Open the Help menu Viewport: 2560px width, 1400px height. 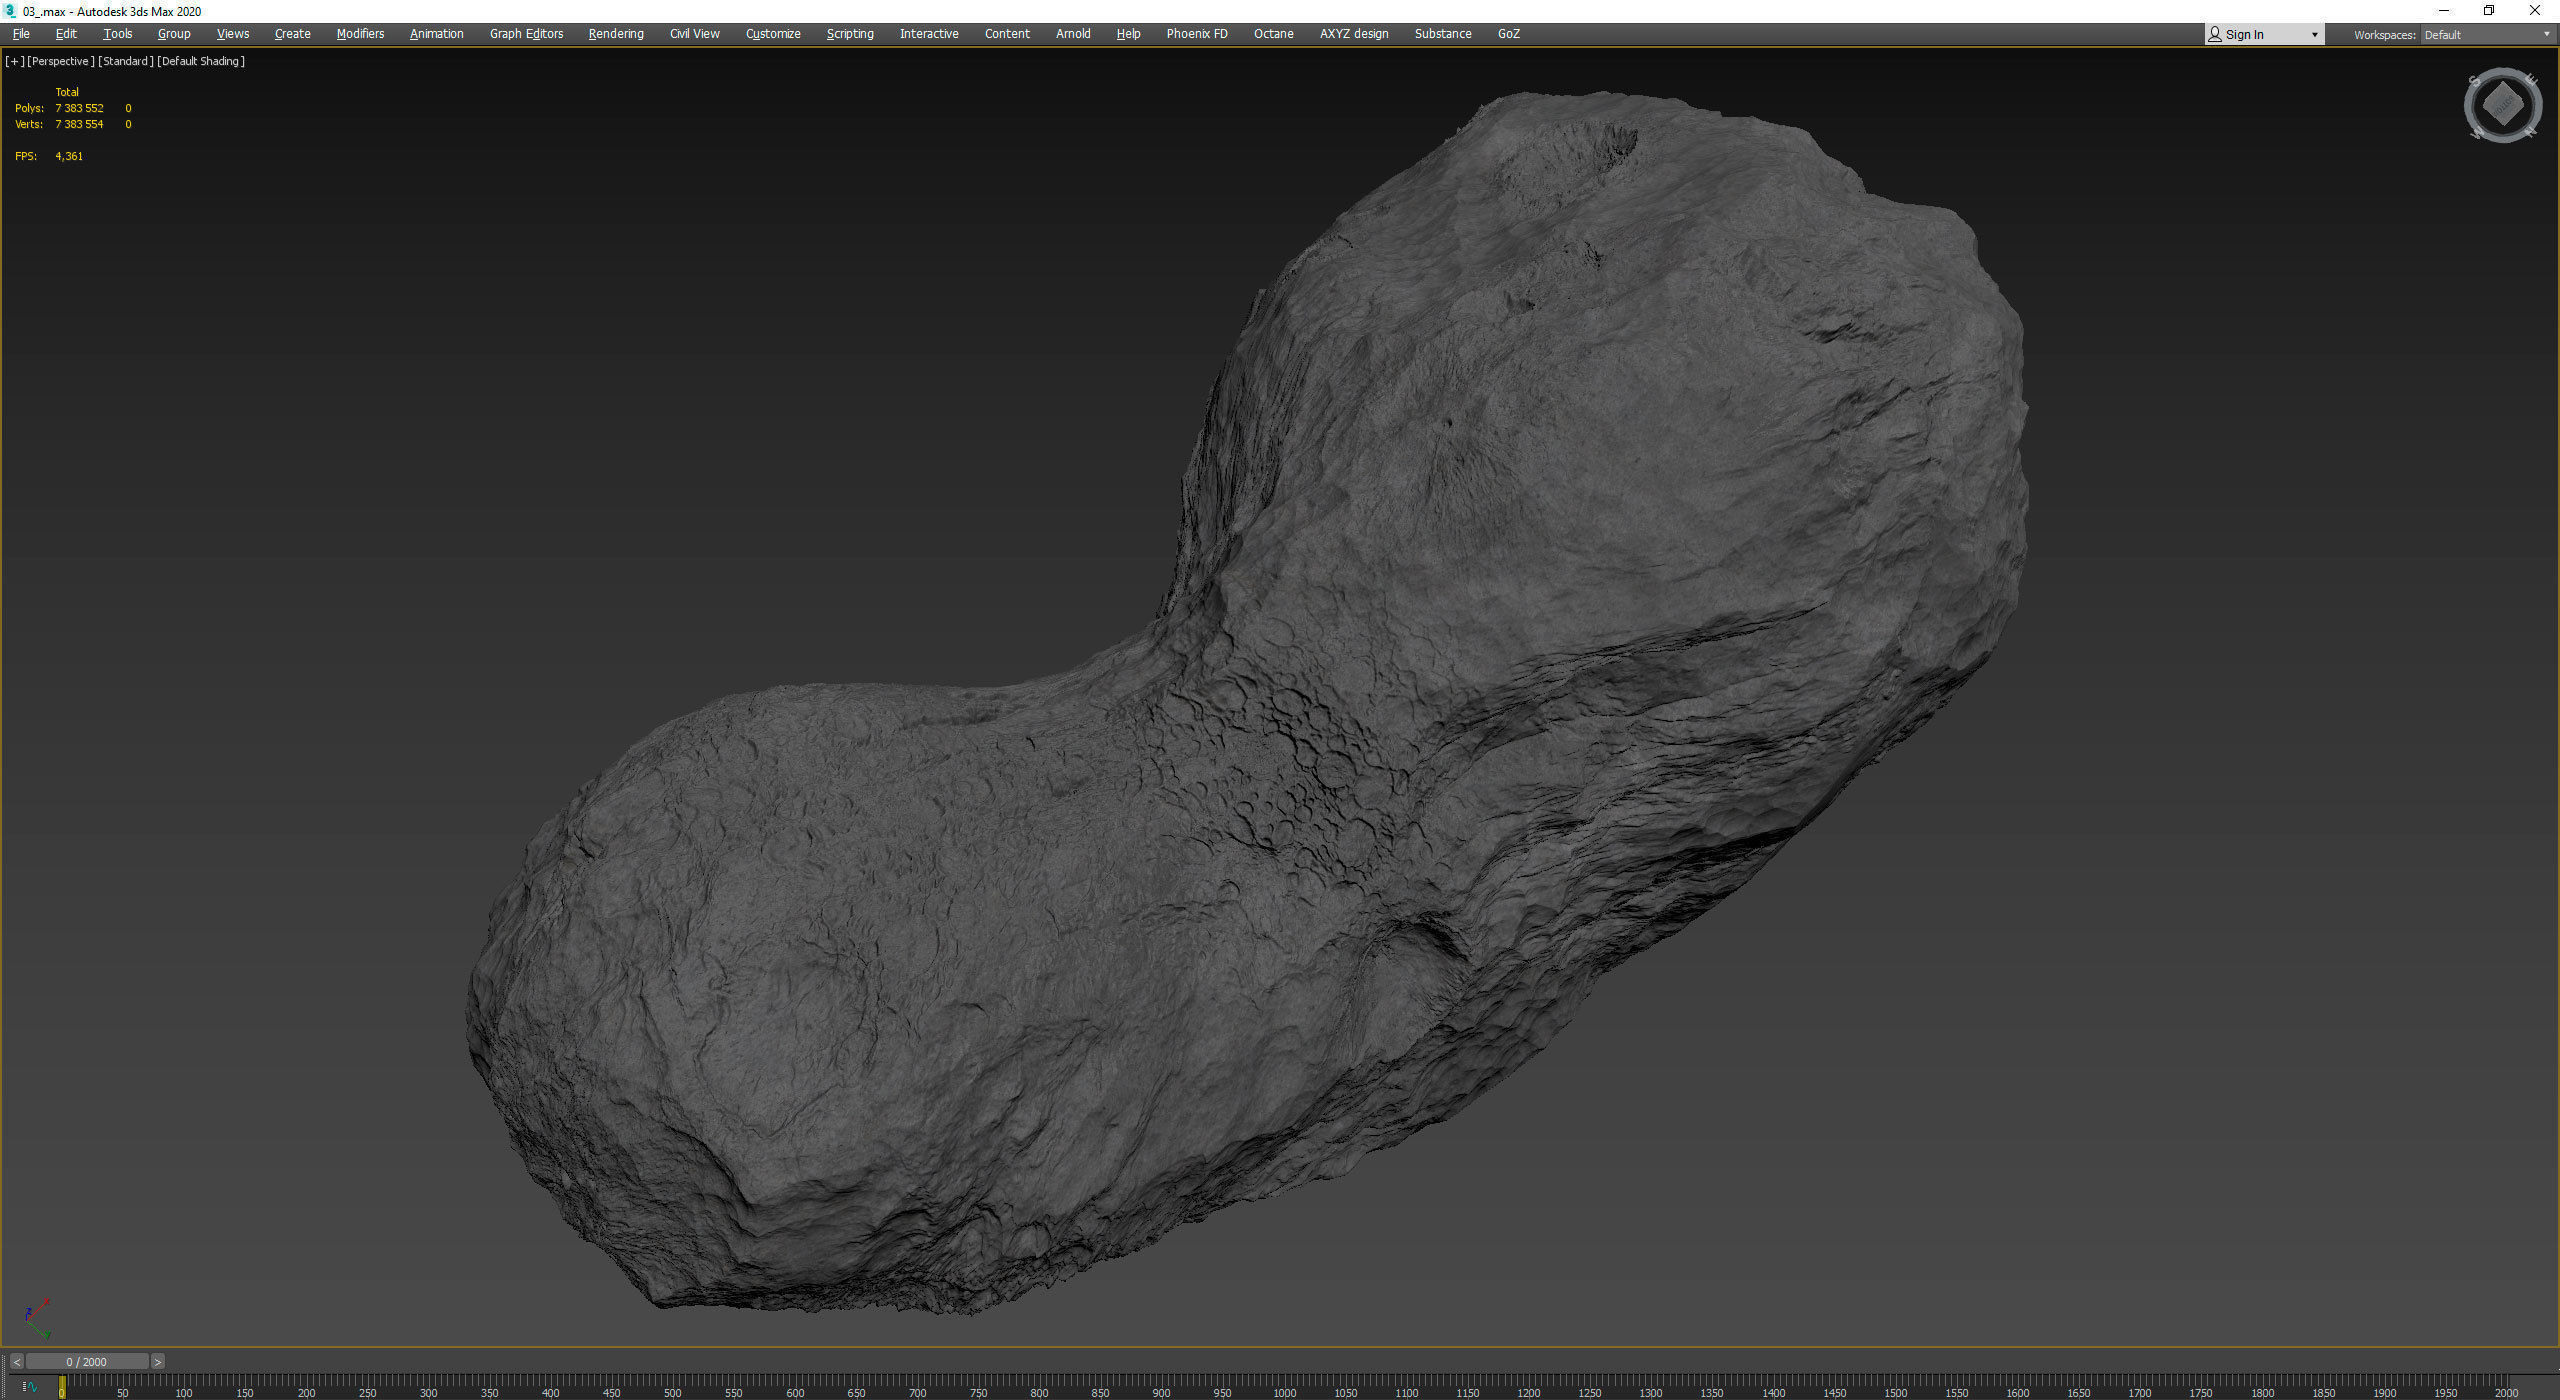click(1128, 34)
